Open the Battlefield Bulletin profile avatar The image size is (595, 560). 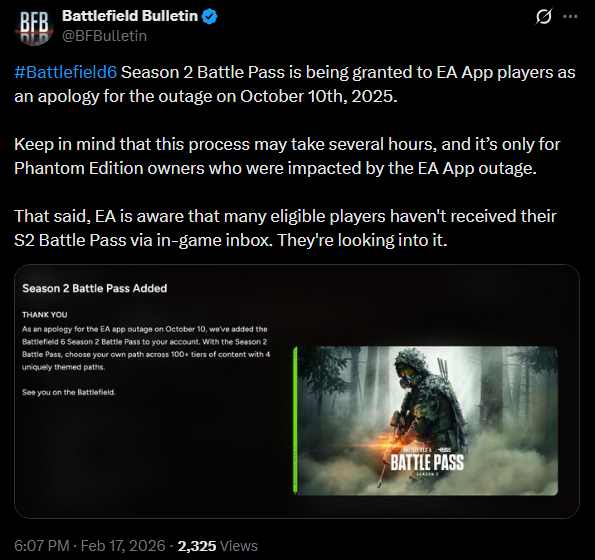34,27
